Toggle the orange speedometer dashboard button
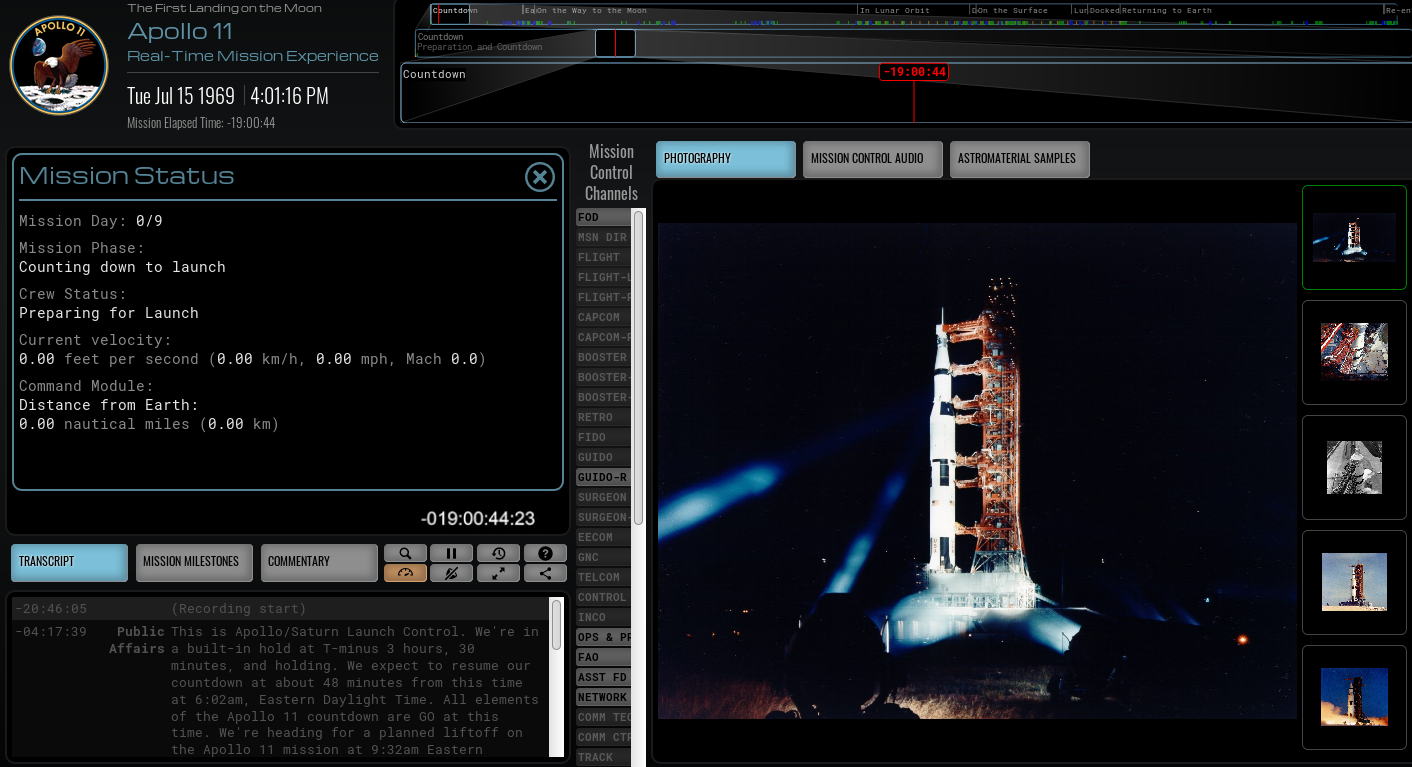This screenshot has width=1412, height=767. pyautogui.click(x=405, y=573)
